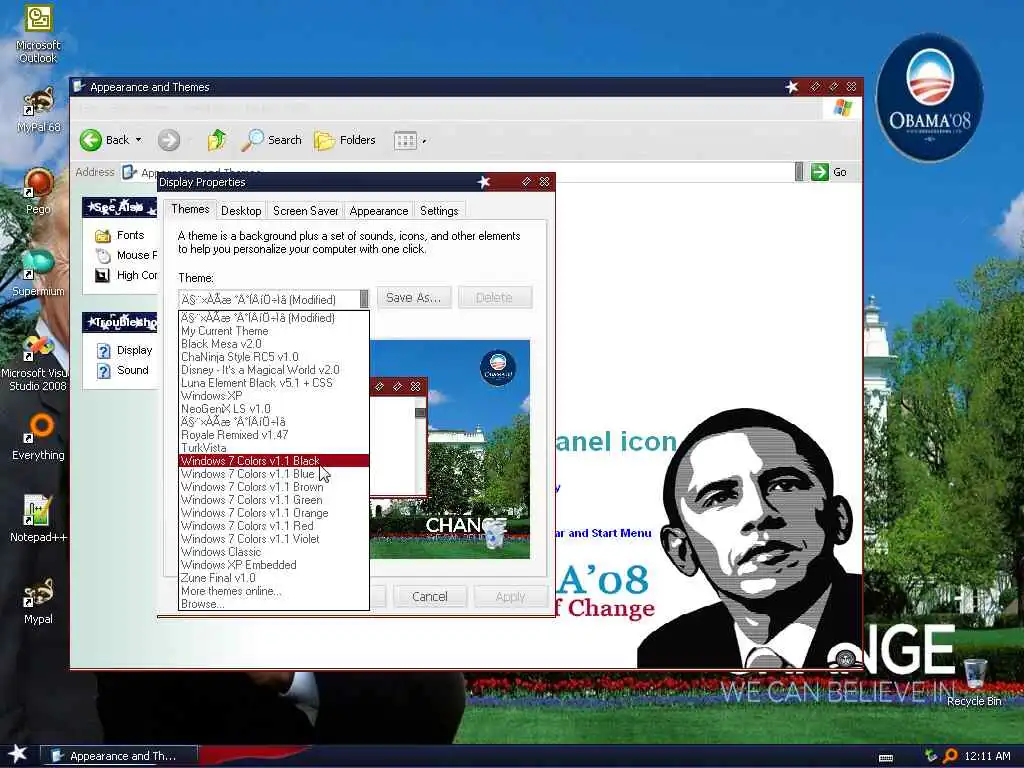Select Luna Element Black v5.1 theme
This screenshot has height=768, width=1024.
[x=274, y=383]
